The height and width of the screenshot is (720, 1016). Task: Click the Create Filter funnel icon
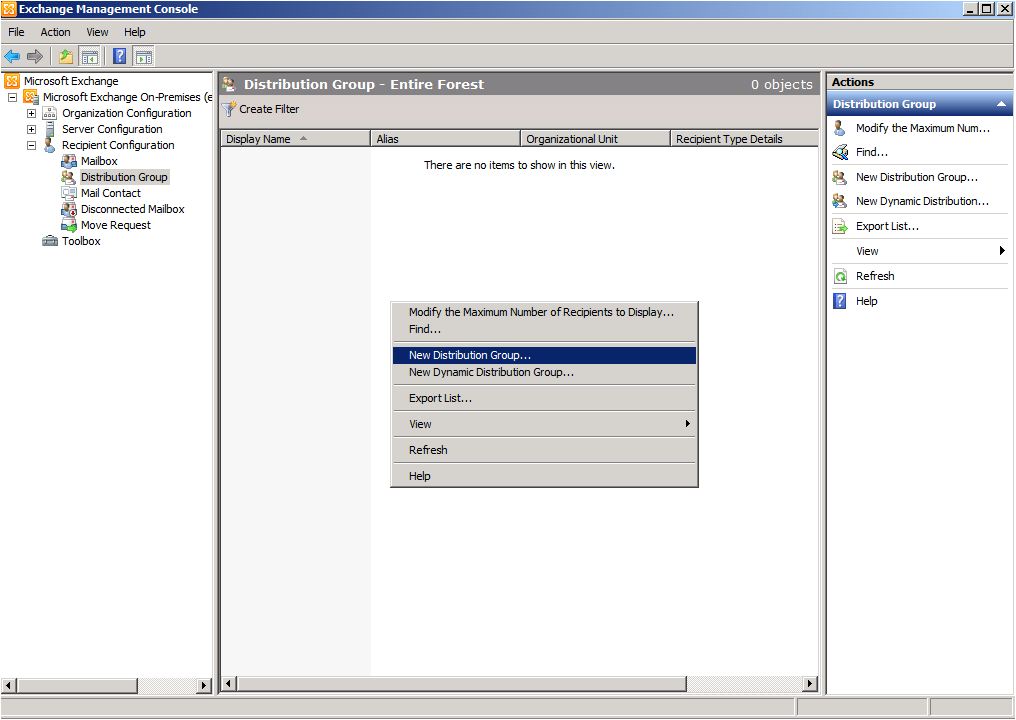tap(229, 109)
